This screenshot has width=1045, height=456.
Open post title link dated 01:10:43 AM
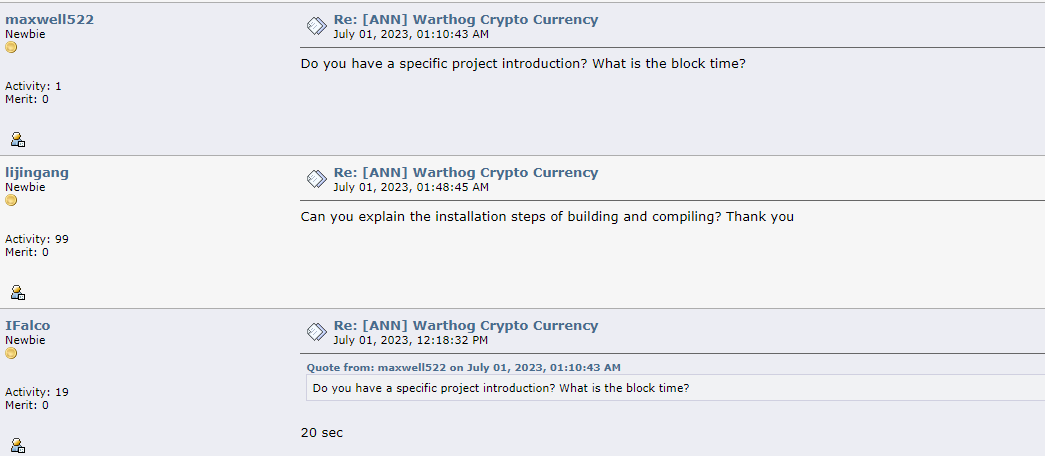click(x=466, y=19)
